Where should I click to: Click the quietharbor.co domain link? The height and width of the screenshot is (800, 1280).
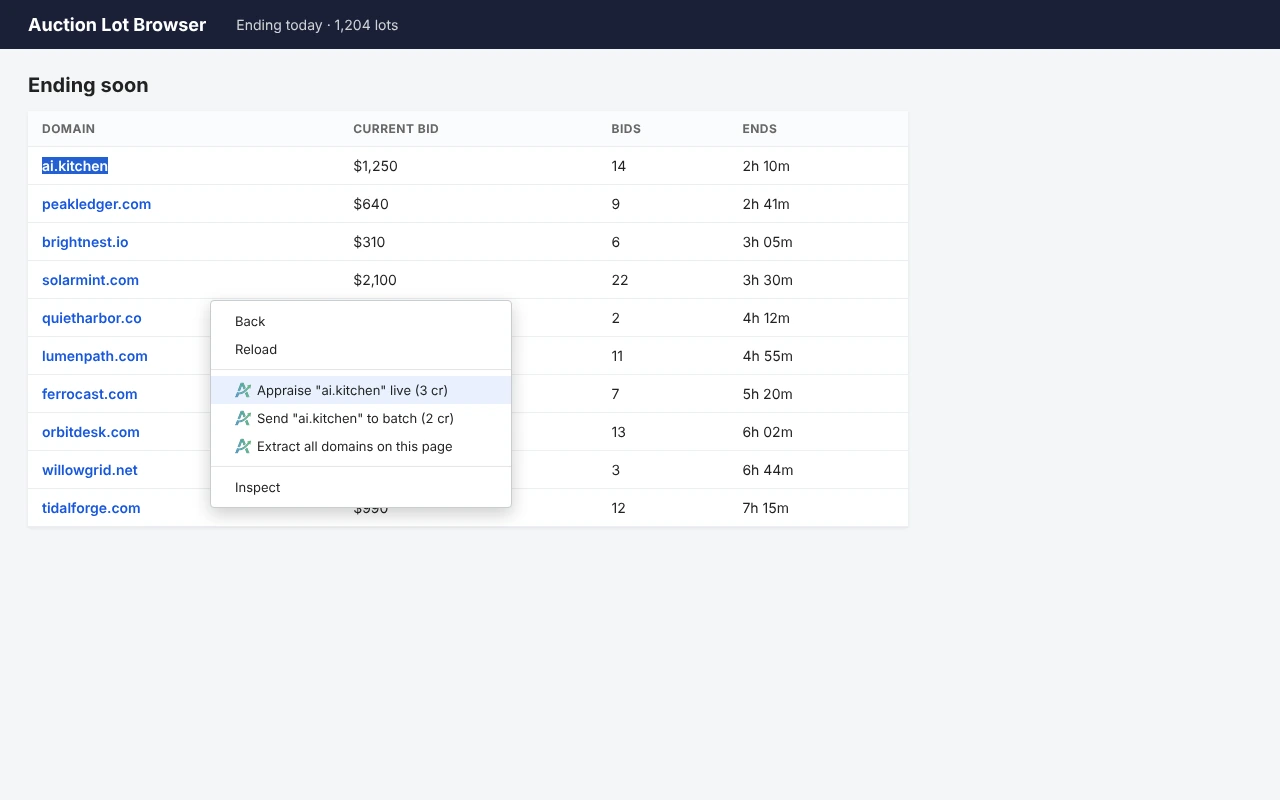point(92,318)
